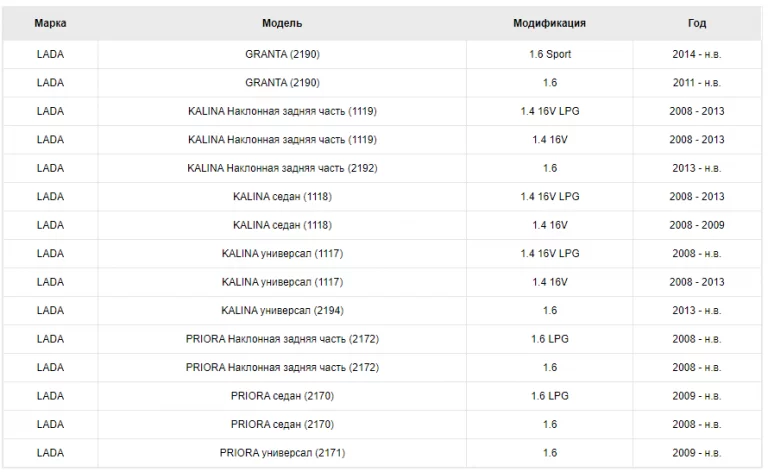Click the Год column header
This screenshot has height=472, width=768.
click(x=697, y=23)
